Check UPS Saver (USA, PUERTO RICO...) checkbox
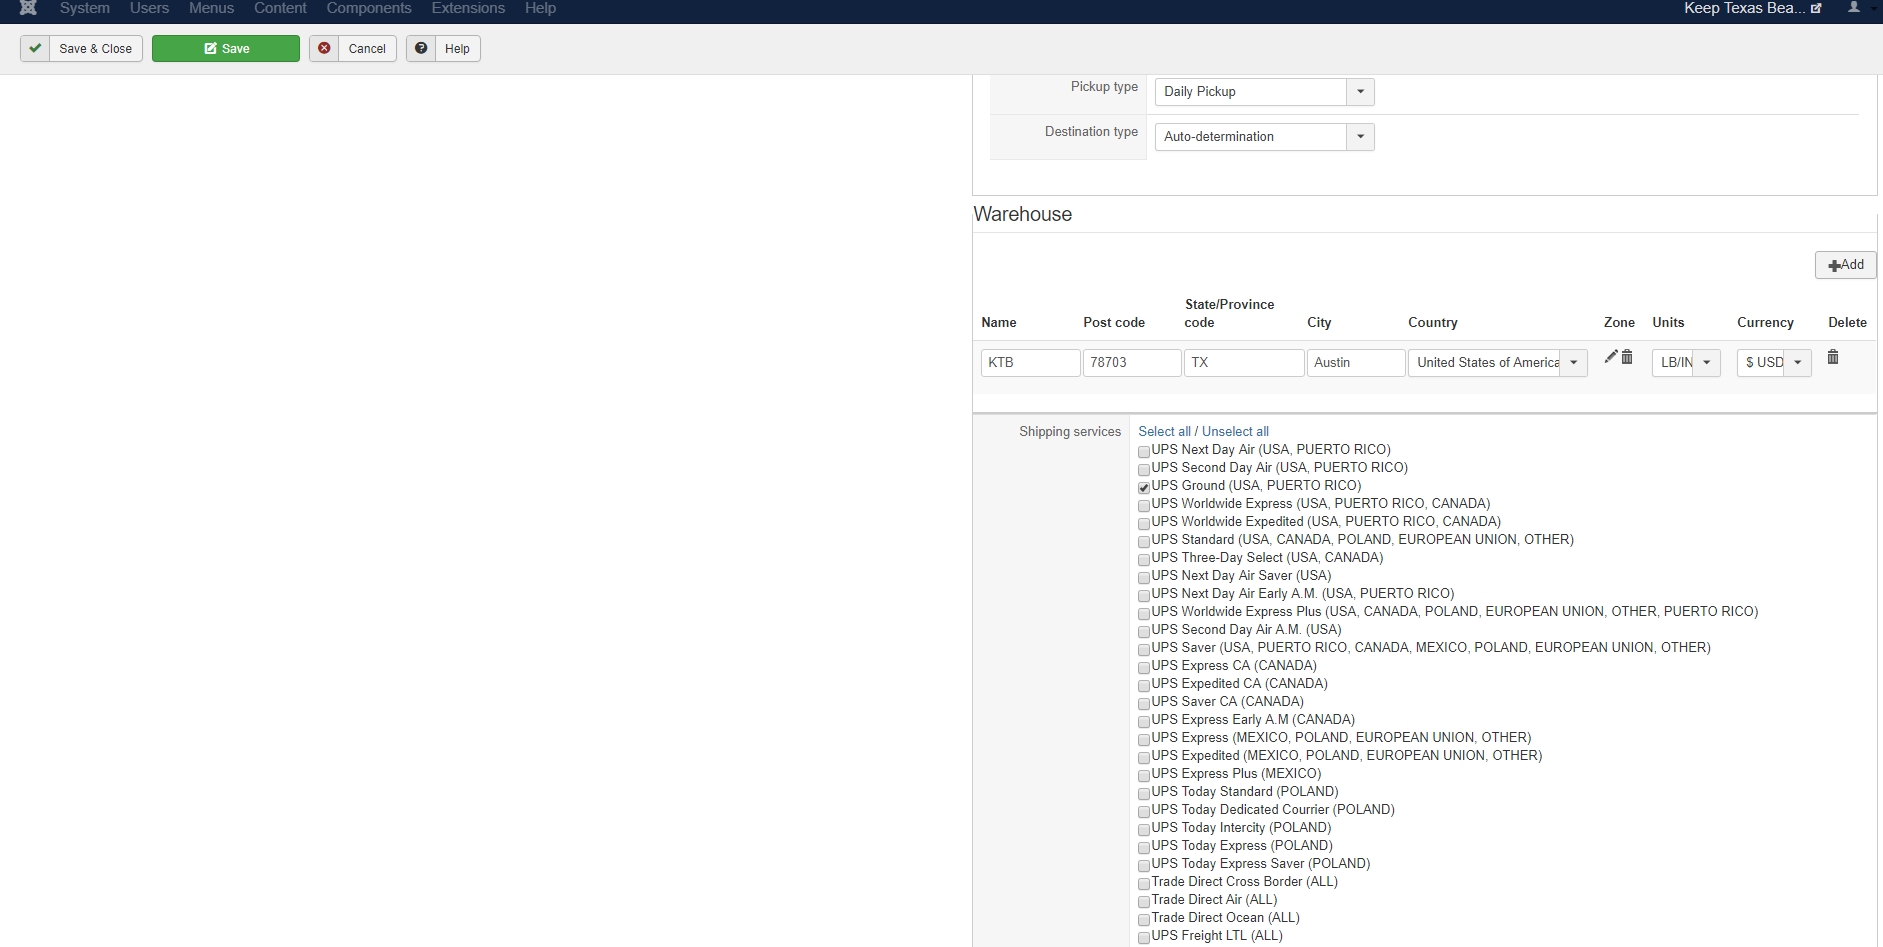The image size is (1883, 947). 1144,650
